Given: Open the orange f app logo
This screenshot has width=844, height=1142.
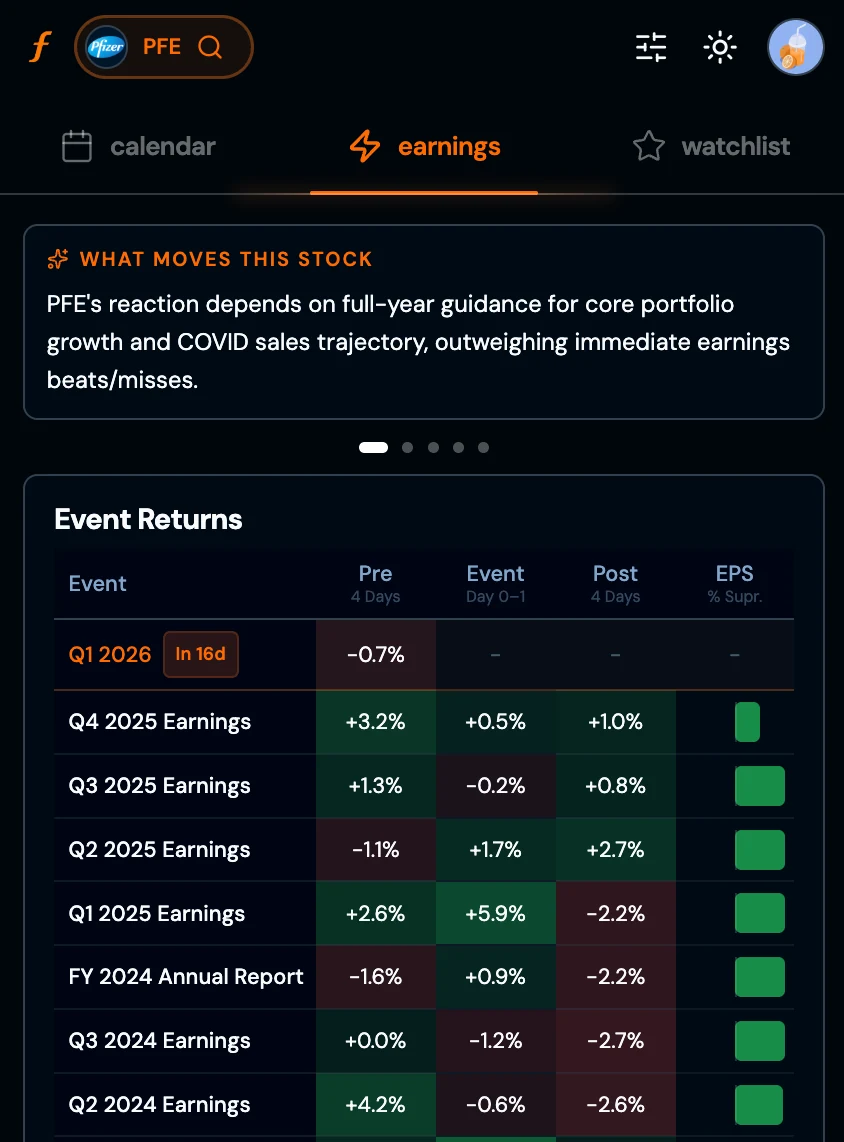Looking at the screenshot, I should (39, 46).
